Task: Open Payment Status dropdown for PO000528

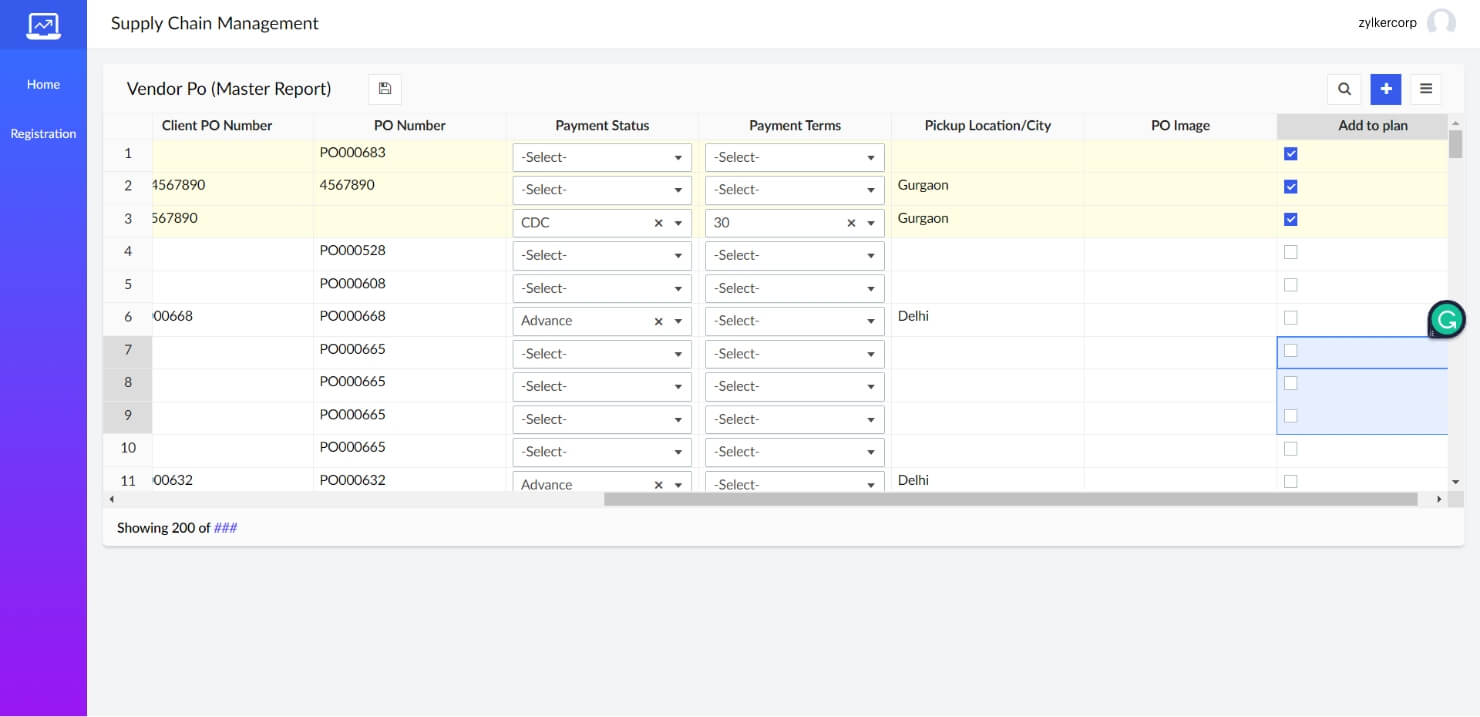Action: pos(601,255)
